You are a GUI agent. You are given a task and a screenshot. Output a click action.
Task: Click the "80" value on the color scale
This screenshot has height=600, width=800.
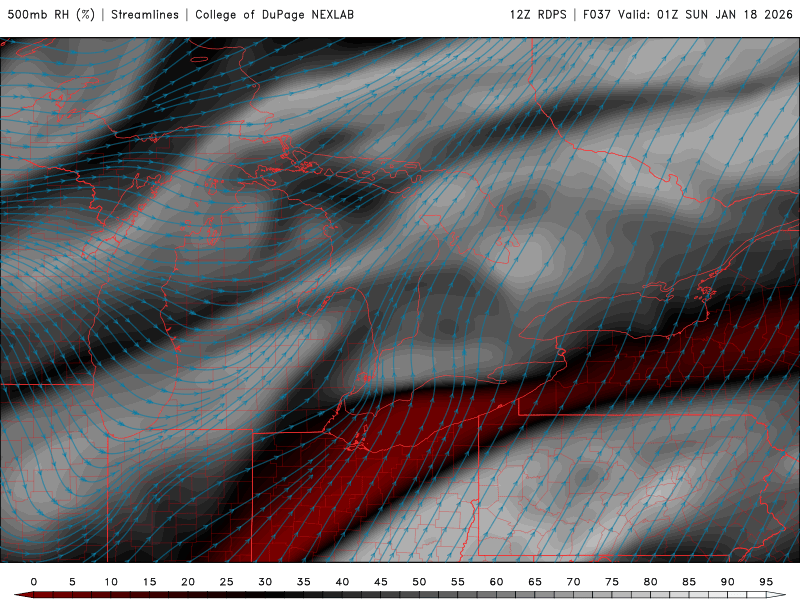pyautogui.click(x=651, y=582)
